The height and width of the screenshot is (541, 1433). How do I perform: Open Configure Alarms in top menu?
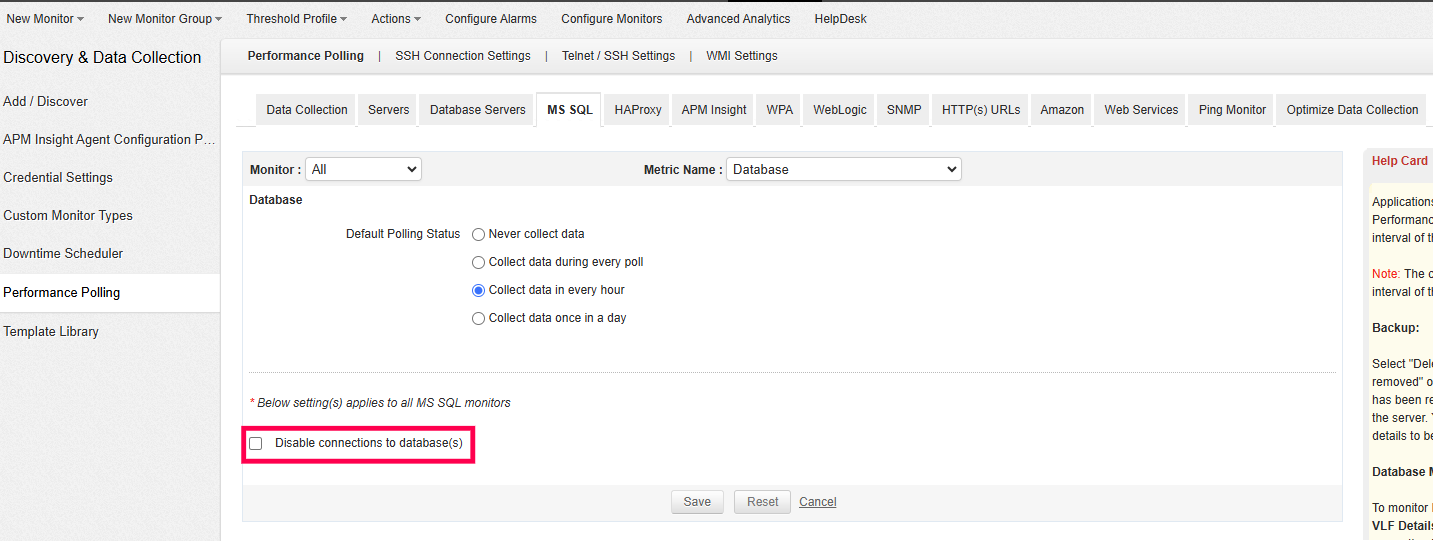pos(490,19)
